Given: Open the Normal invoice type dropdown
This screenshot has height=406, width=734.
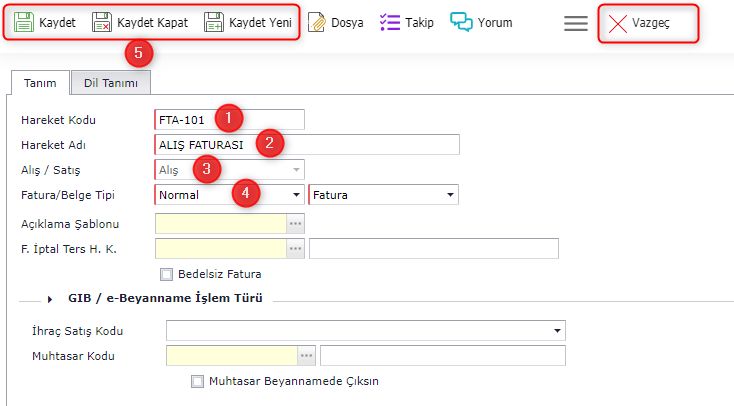Looking at the screenshot, I should click(297, 195).
